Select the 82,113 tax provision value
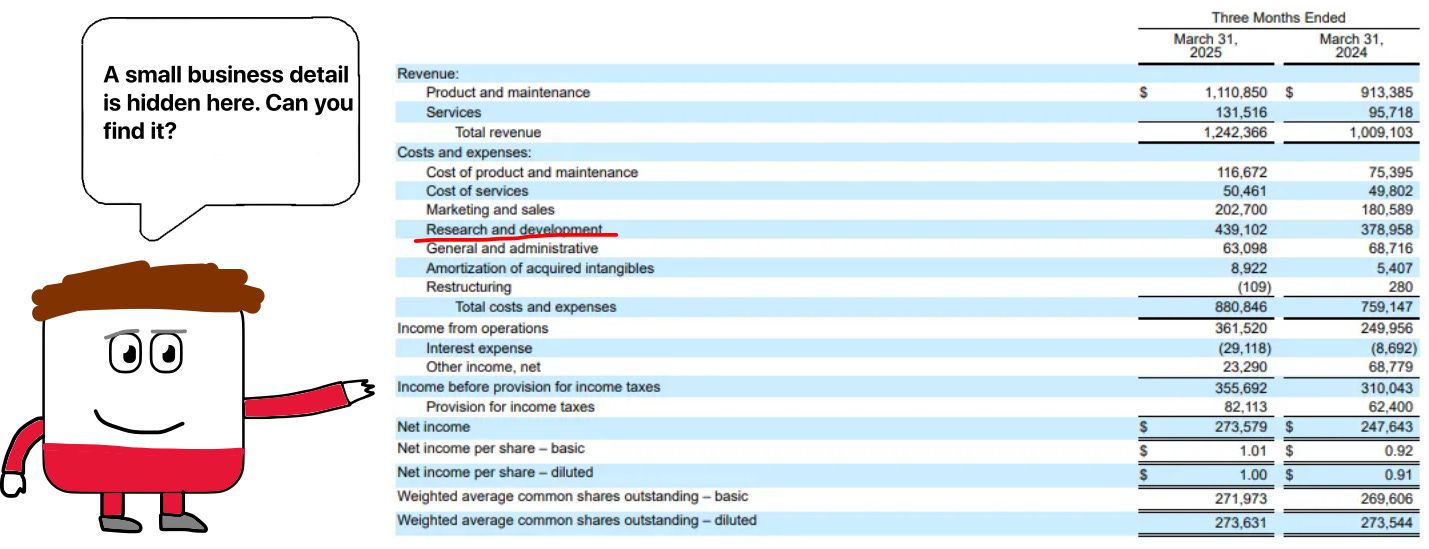 coord(1246,407)
